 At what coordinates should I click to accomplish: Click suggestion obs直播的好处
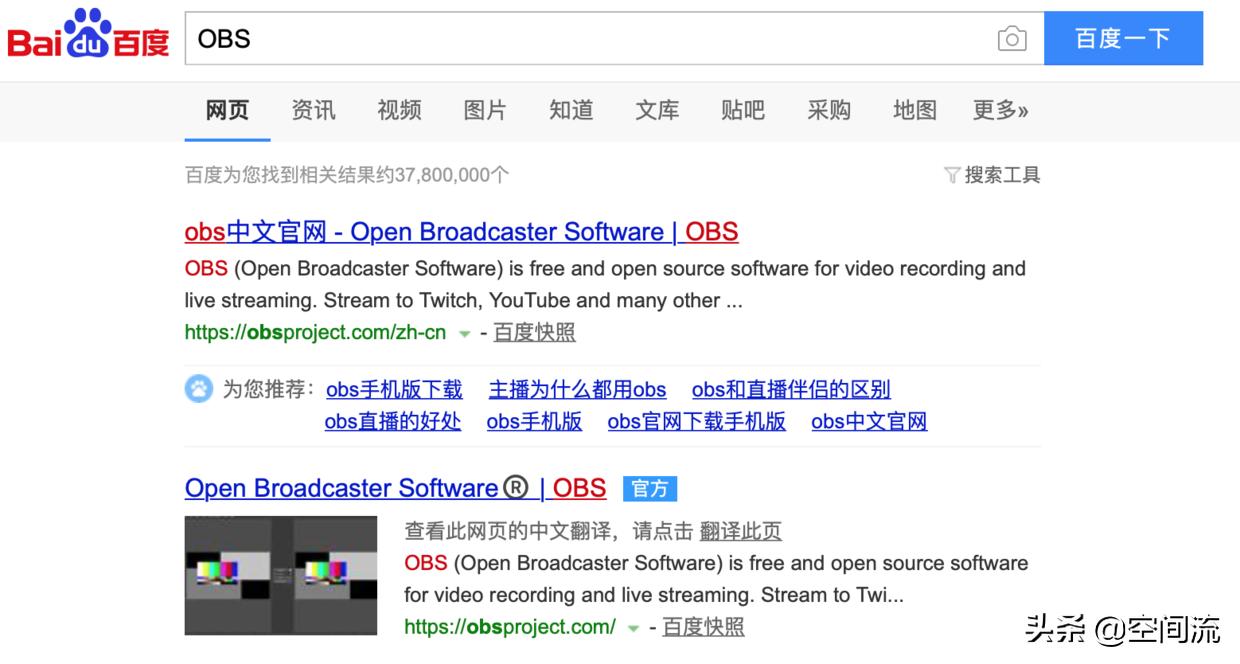(393, 421)
